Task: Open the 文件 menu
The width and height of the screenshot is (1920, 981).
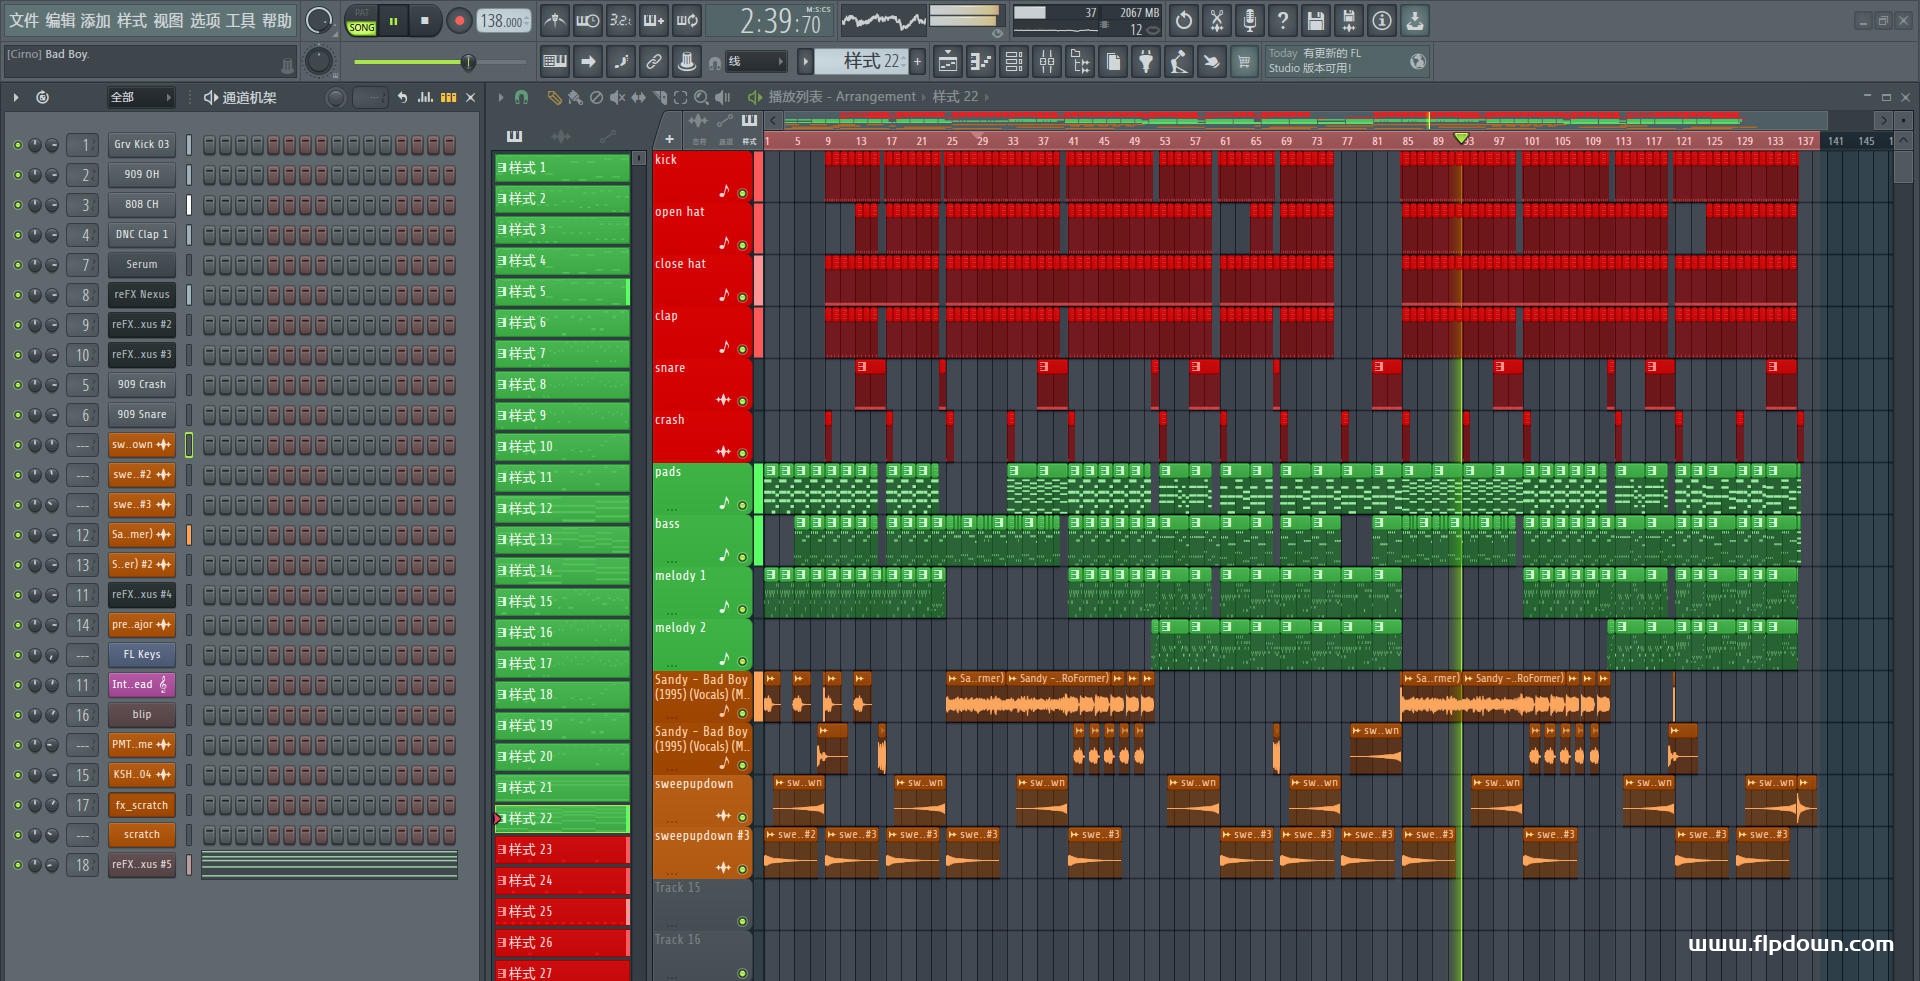Action: pyautogui.click(x=24, y=20)
